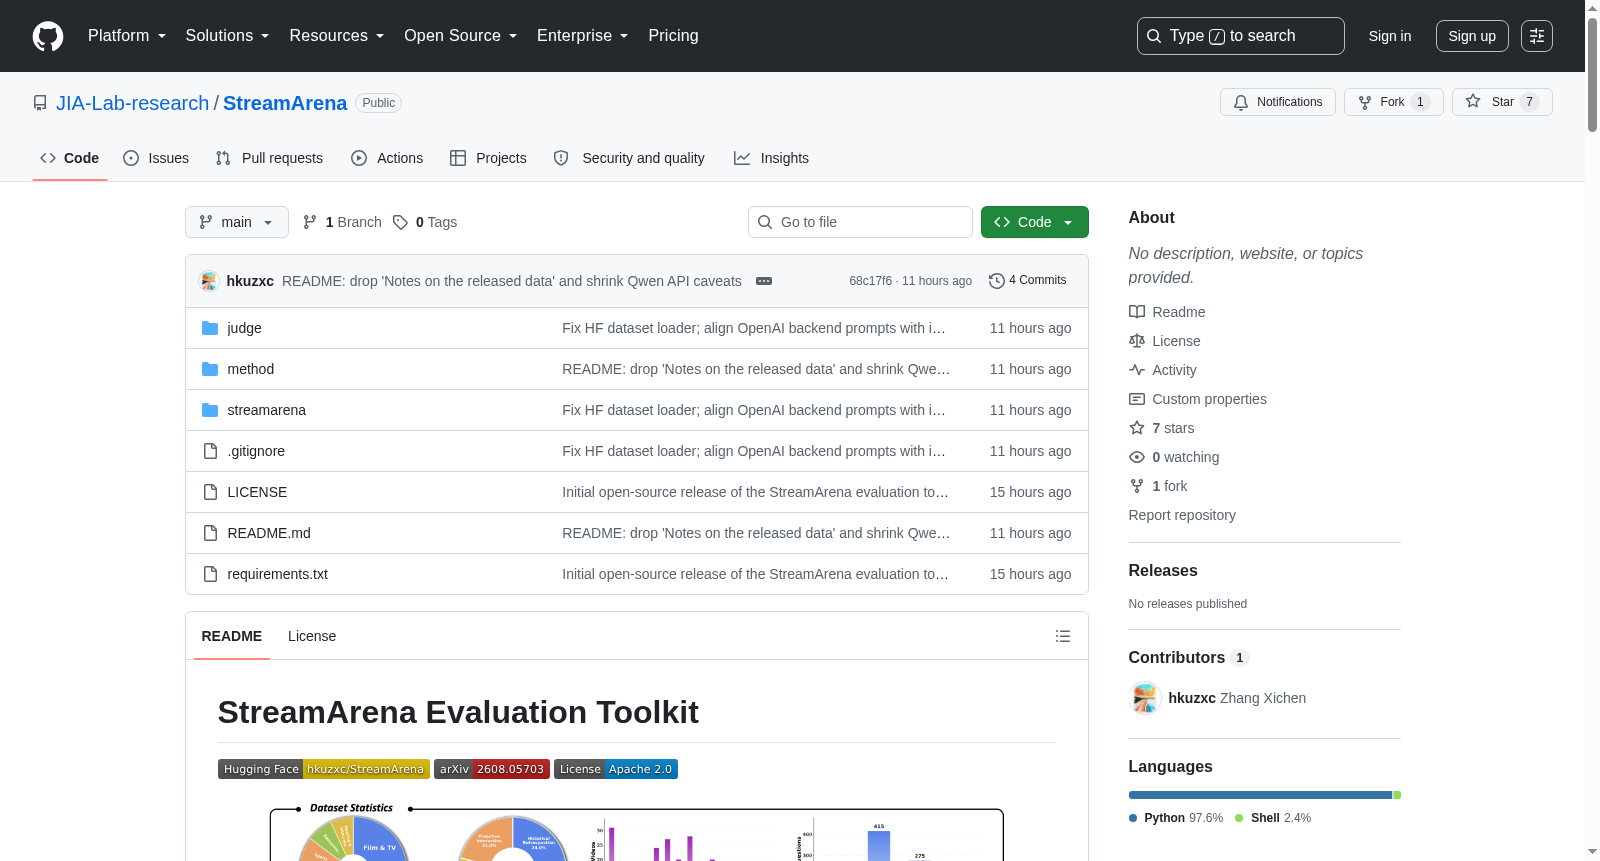Open the Activity pulse link in About
Viewport: 1600px width, 861px height.
[x=1163, y=370]
